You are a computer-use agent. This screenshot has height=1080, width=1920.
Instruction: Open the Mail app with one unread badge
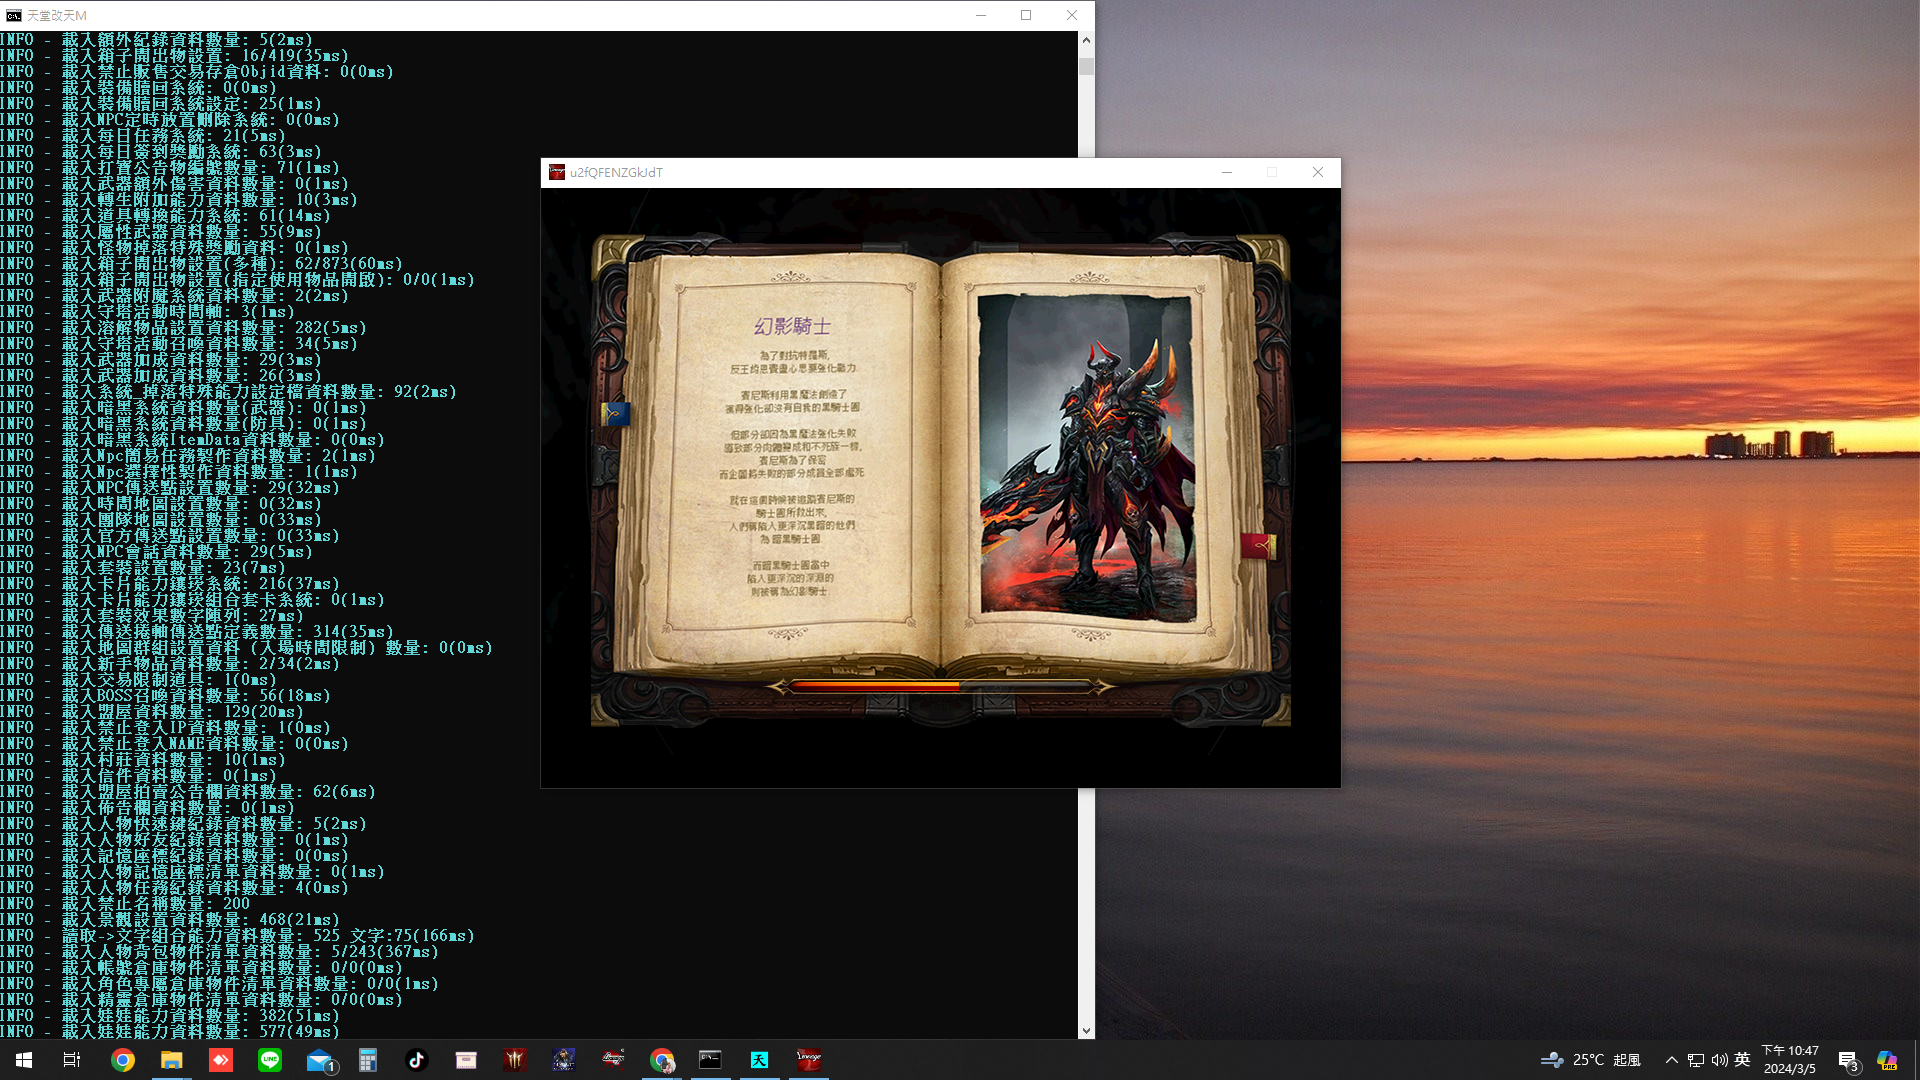(x=320, y=1060)
